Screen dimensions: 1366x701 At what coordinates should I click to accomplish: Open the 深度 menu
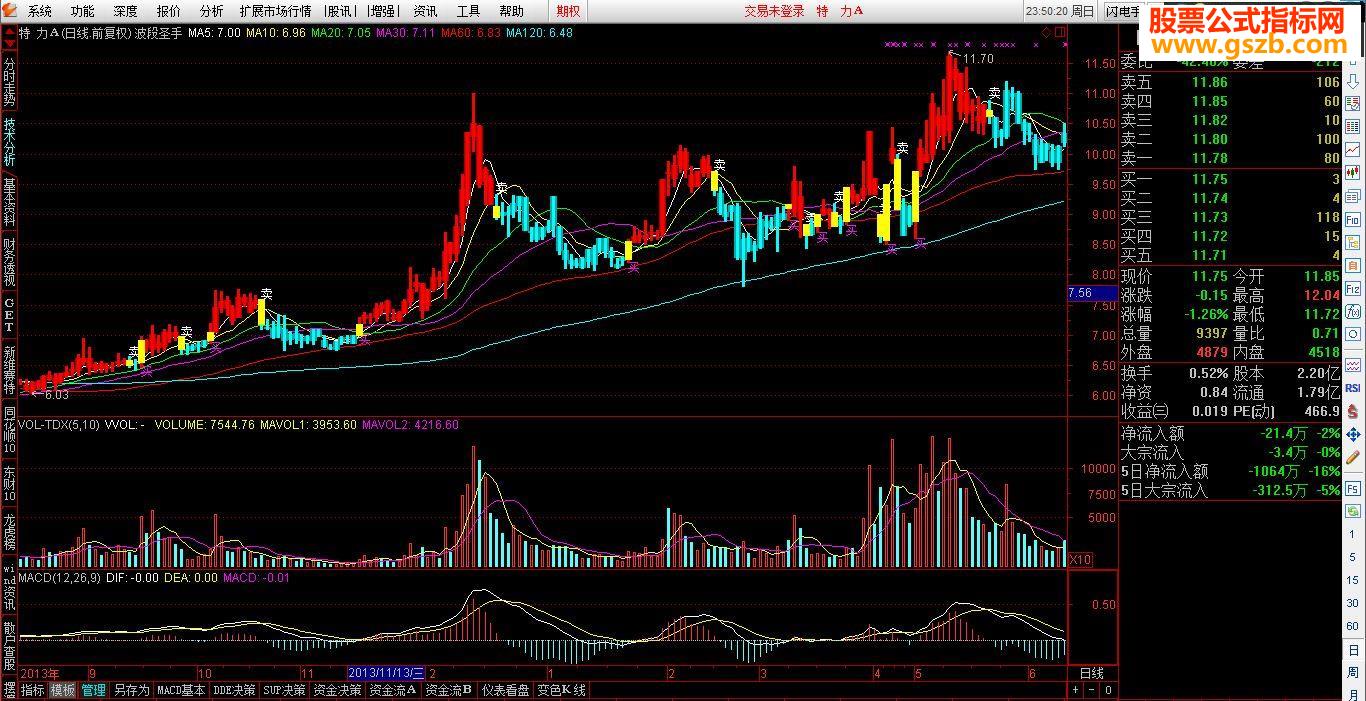(x=125, y=11)
